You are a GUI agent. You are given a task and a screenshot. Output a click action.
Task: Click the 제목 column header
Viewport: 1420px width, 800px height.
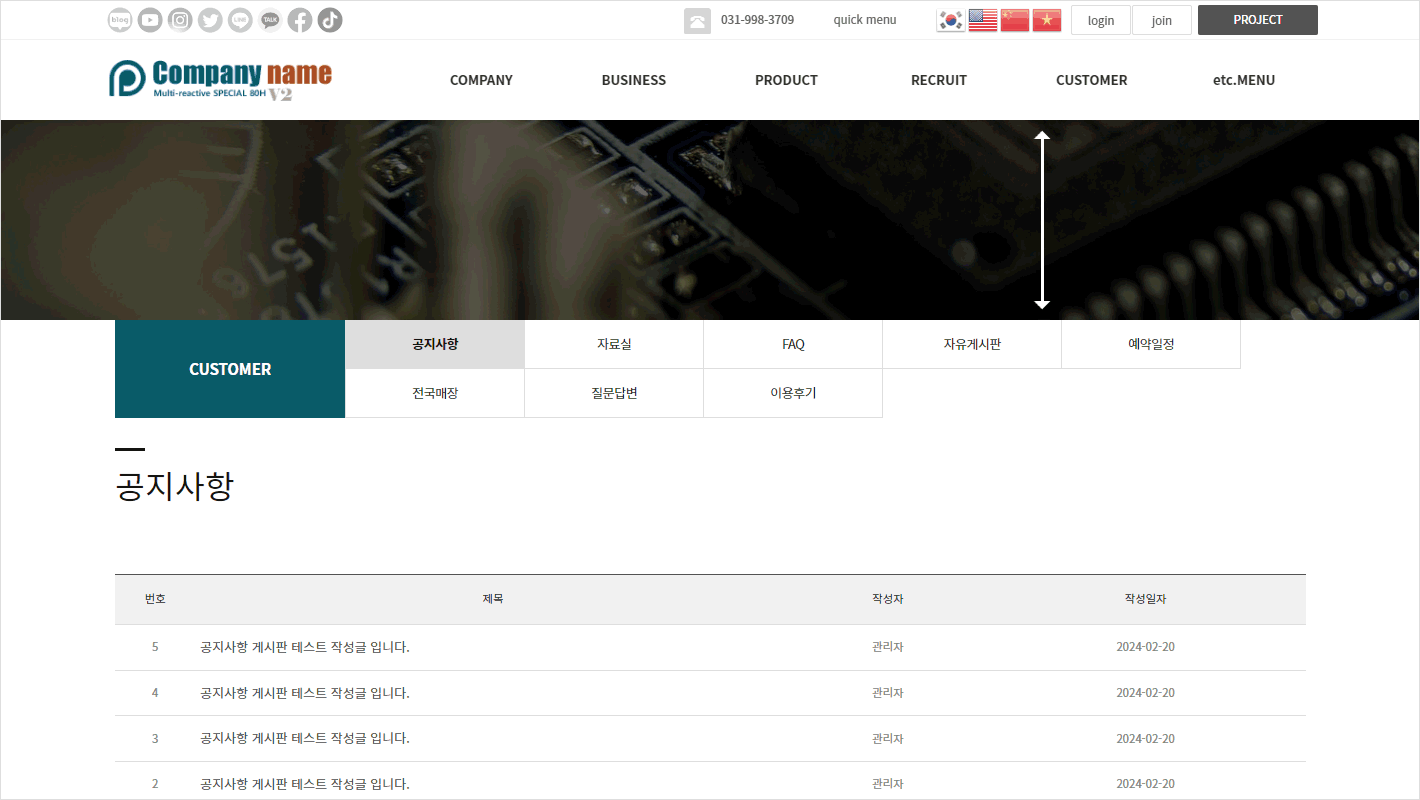click(493, 599)
